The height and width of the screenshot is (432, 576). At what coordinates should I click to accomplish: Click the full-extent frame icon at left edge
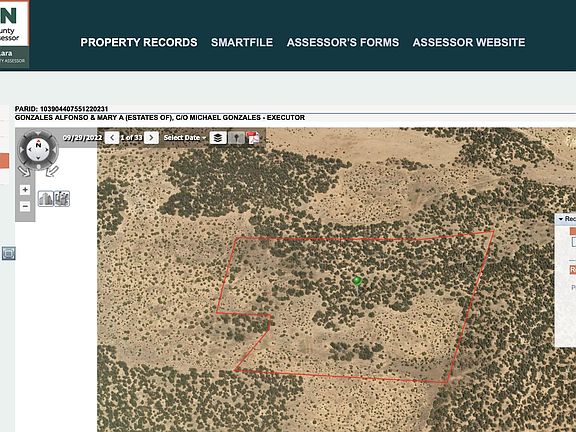click(x=8, y=253)
